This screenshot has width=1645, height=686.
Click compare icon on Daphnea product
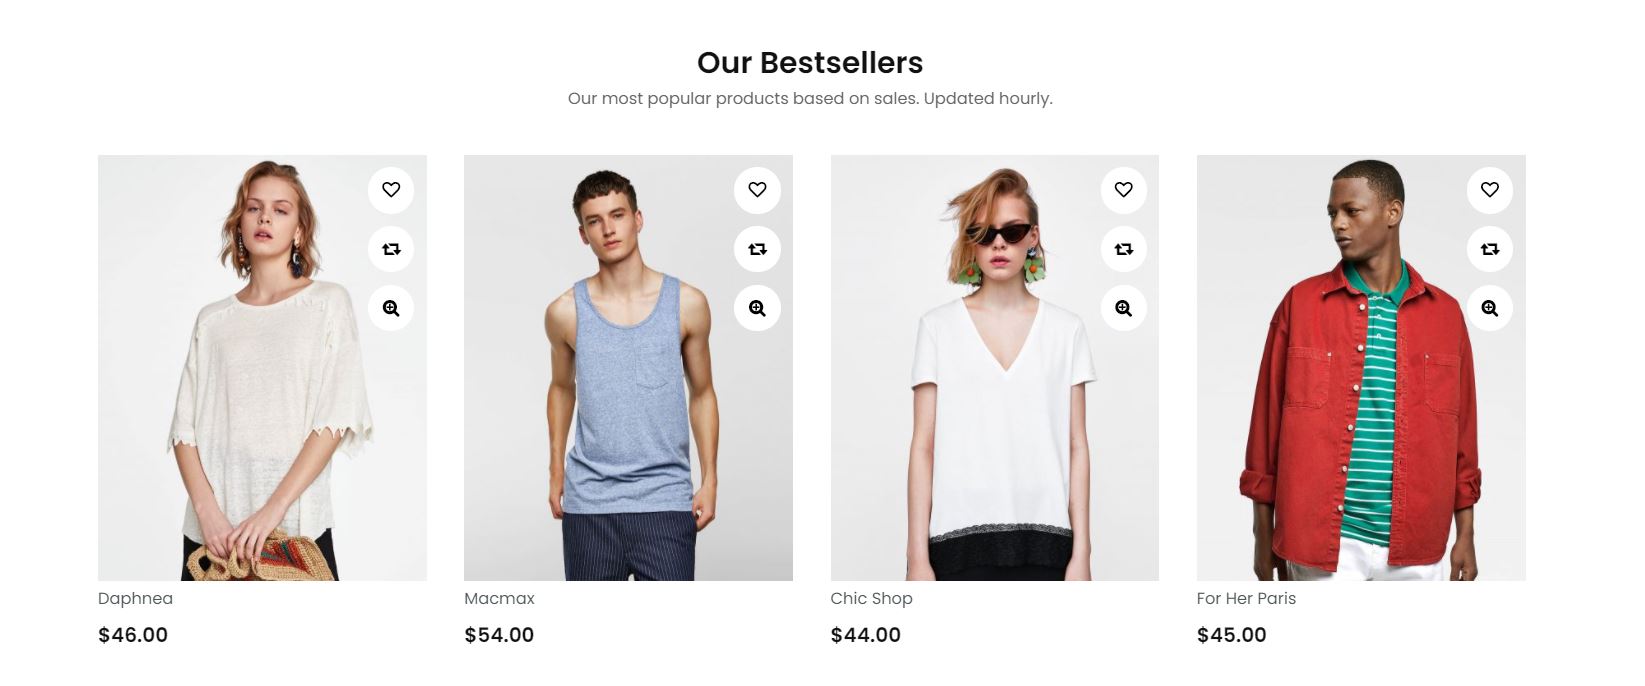(391, 249)
